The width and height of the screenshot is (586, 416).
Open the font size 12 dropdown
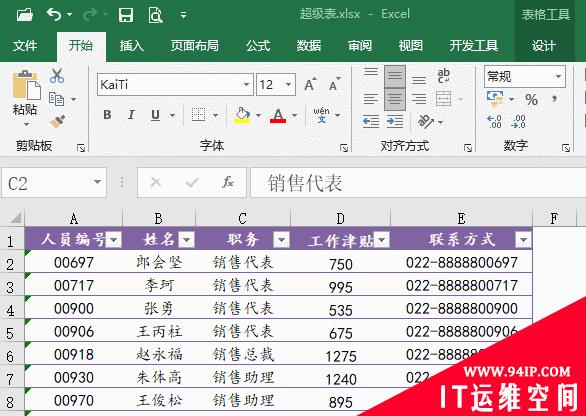tap(288, 84)
